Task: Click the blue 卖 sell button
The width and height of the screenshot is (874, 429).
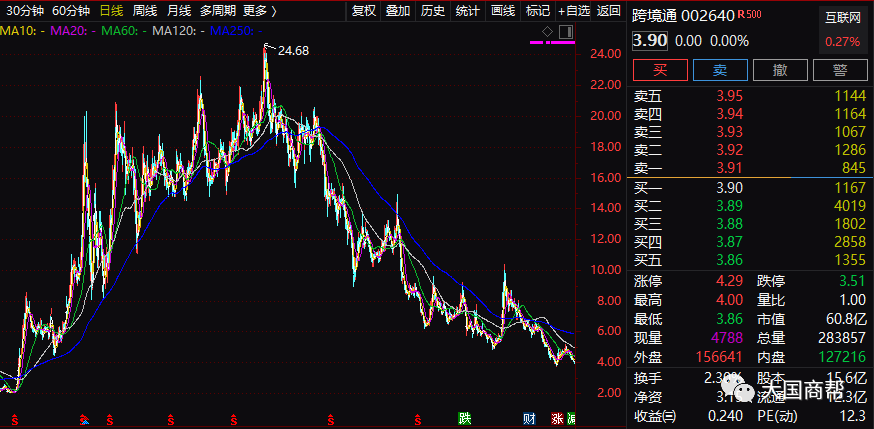Action: click(720, 70)
